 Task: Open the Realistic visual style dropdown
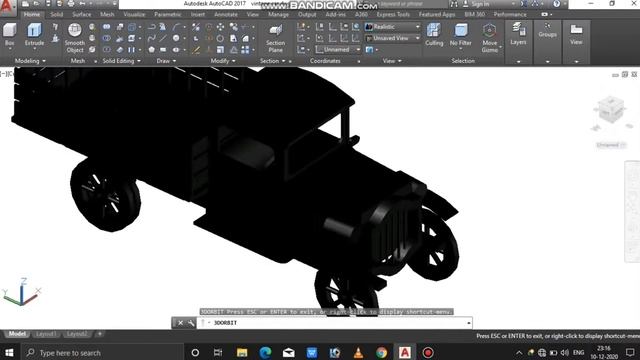392,27
